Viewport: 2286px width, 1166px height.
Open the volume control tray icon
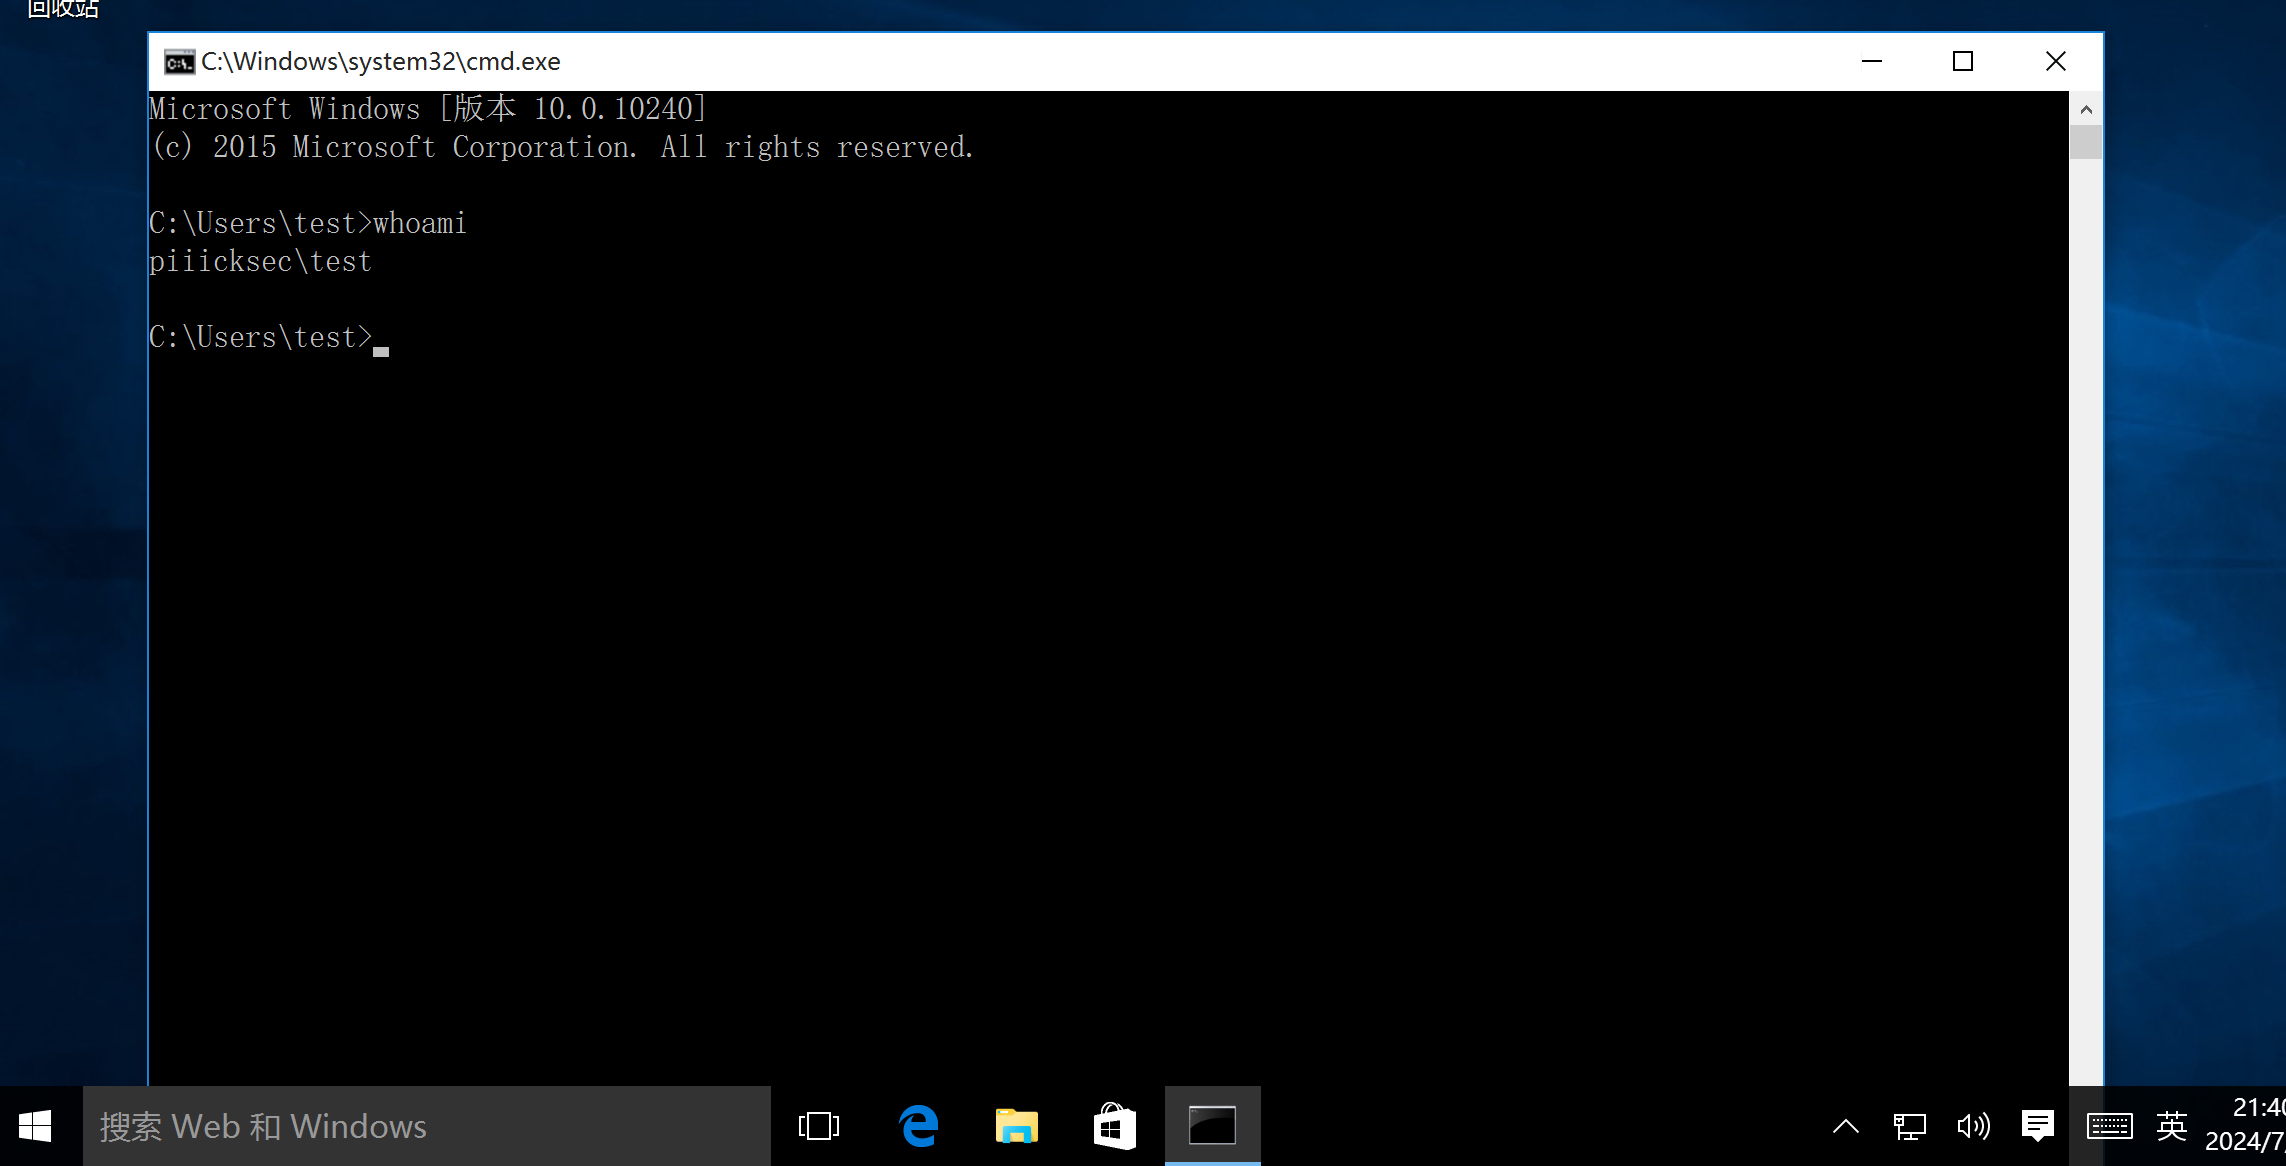click(x=1973, y=1127)
